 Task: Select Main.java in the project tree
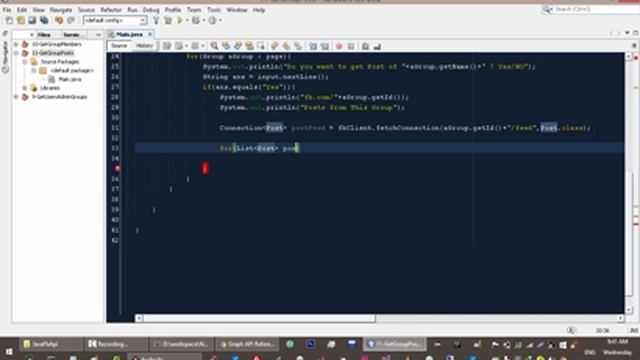pos(70,79)
